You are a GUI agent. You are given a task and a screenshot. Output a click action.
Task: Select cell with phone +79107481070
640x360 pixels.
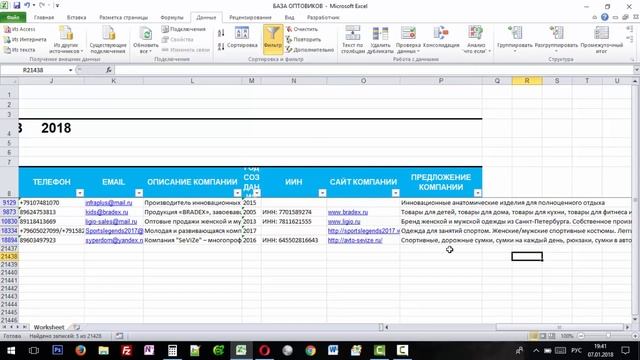point(51,202)
